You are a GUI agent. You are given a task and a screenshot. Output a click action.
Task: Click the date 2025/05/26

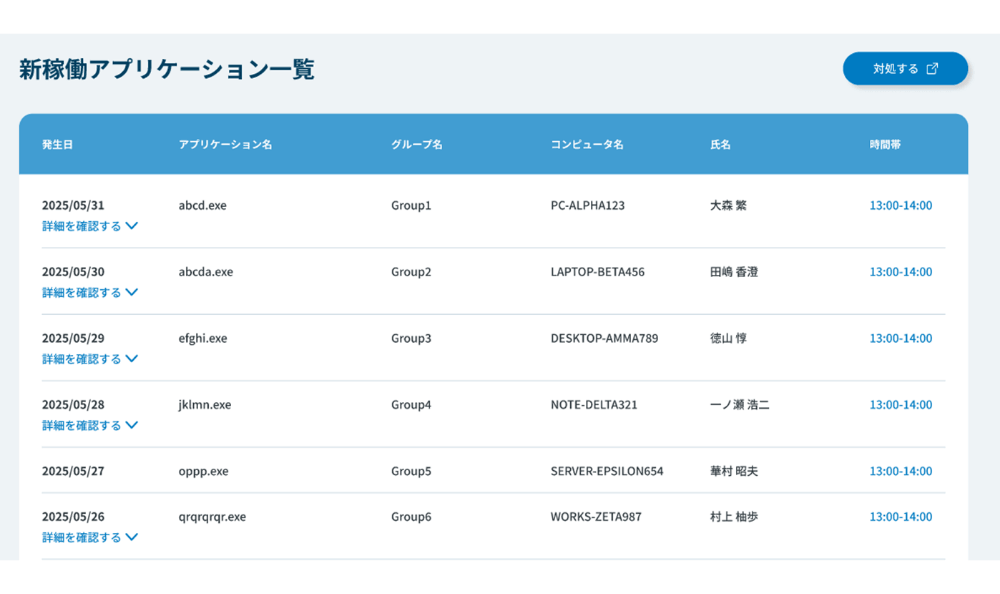pyautogui.click(x=73, y=517)
